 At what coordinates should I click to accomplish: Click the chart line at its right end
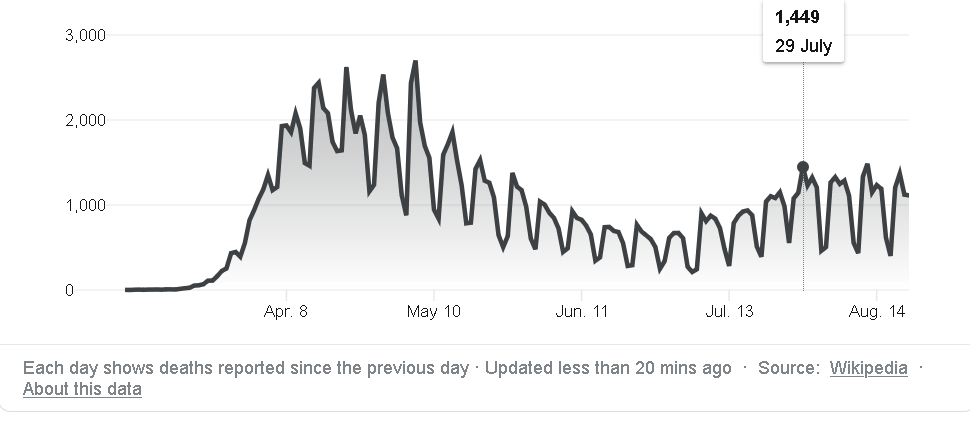907,195
